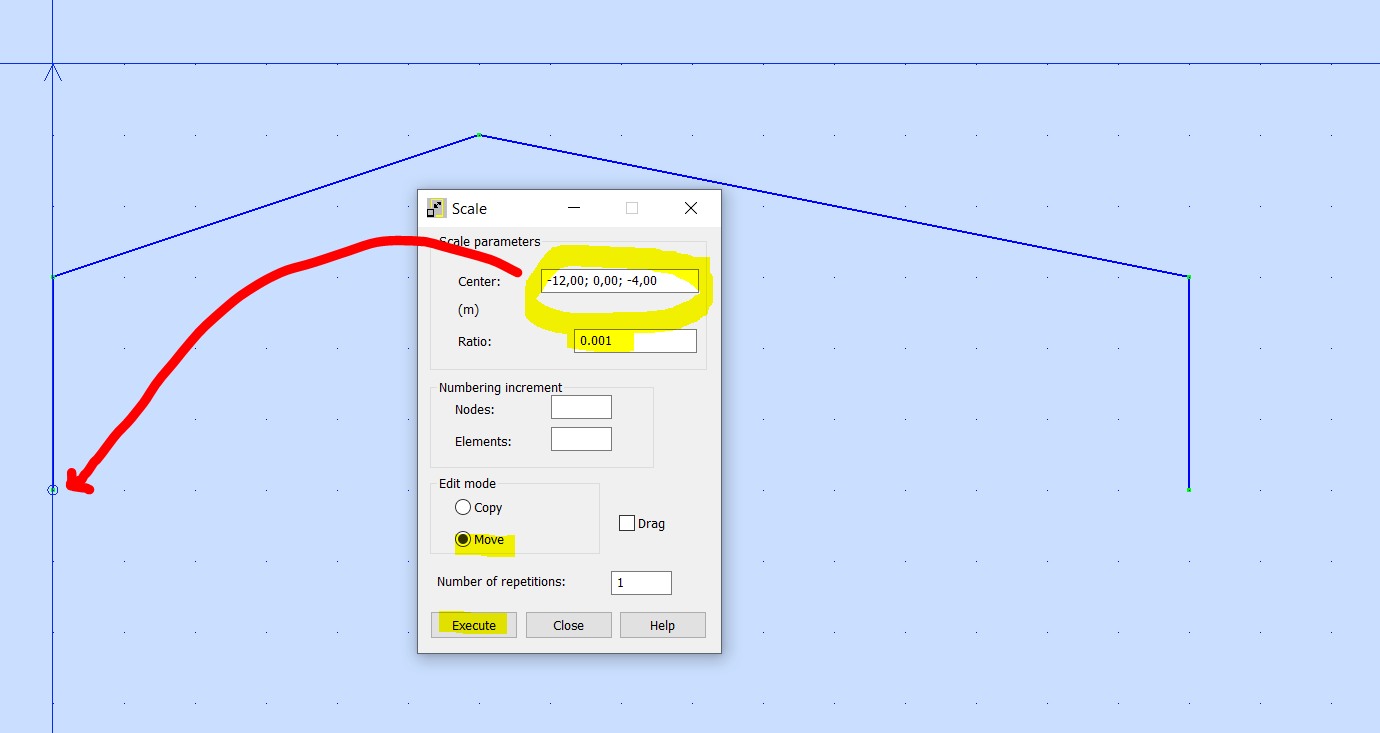Image resolution: width=1380 pixels, height=733 pixels.
Task: Select the Move edit mode
Action: pos(462,539)
